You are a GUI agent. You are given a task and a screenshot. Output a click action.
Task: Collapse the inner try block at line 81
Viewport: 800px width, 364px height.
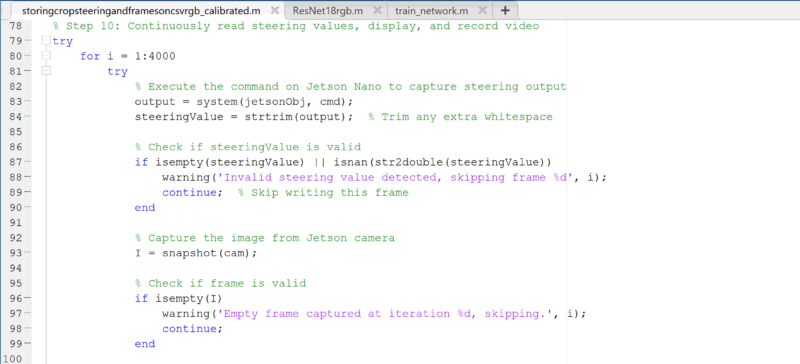tap(46, 71)
